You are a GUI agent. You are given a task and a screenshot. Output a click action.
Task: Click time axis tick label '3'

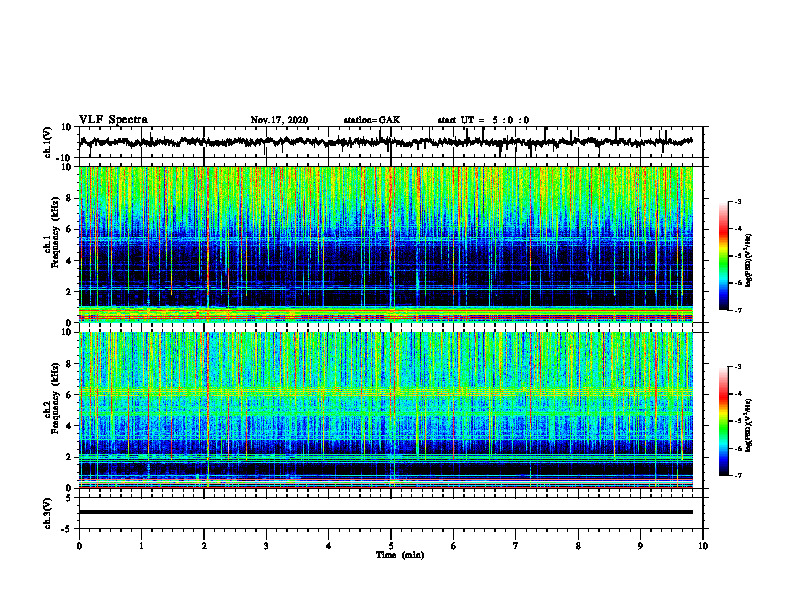[266, 546]
